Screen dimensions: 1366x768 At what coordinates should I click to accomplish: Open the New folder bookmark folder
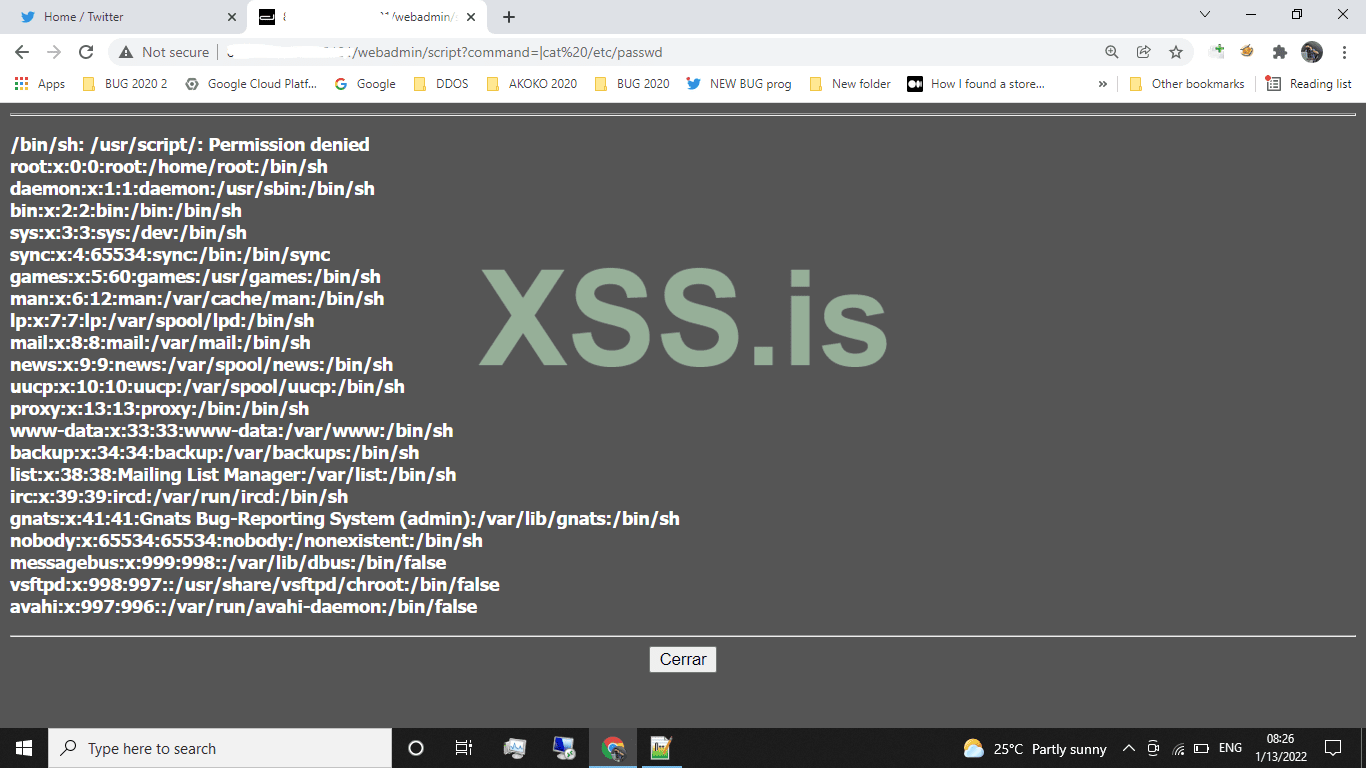pyautogui.click(x=850, y=84)
